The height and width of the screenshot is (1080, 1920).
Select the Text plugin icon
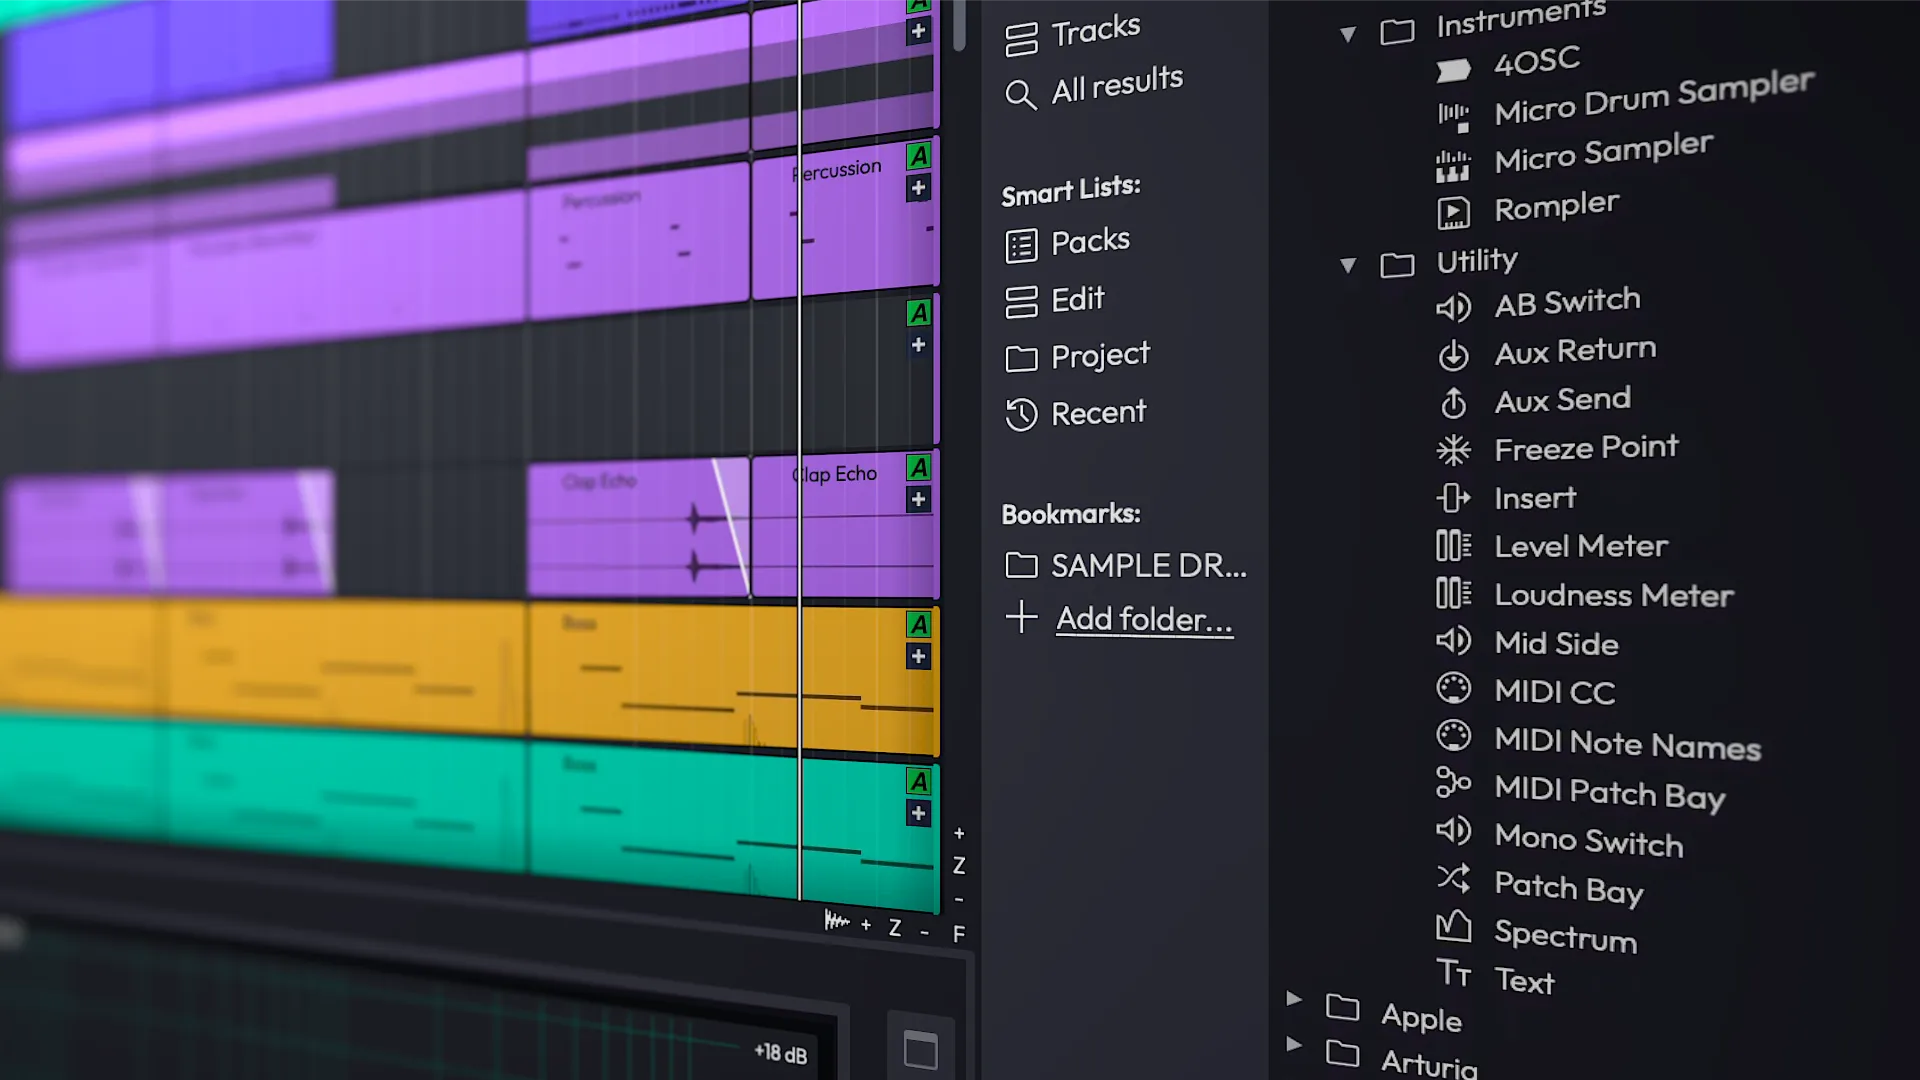[x=1453, y=972]
